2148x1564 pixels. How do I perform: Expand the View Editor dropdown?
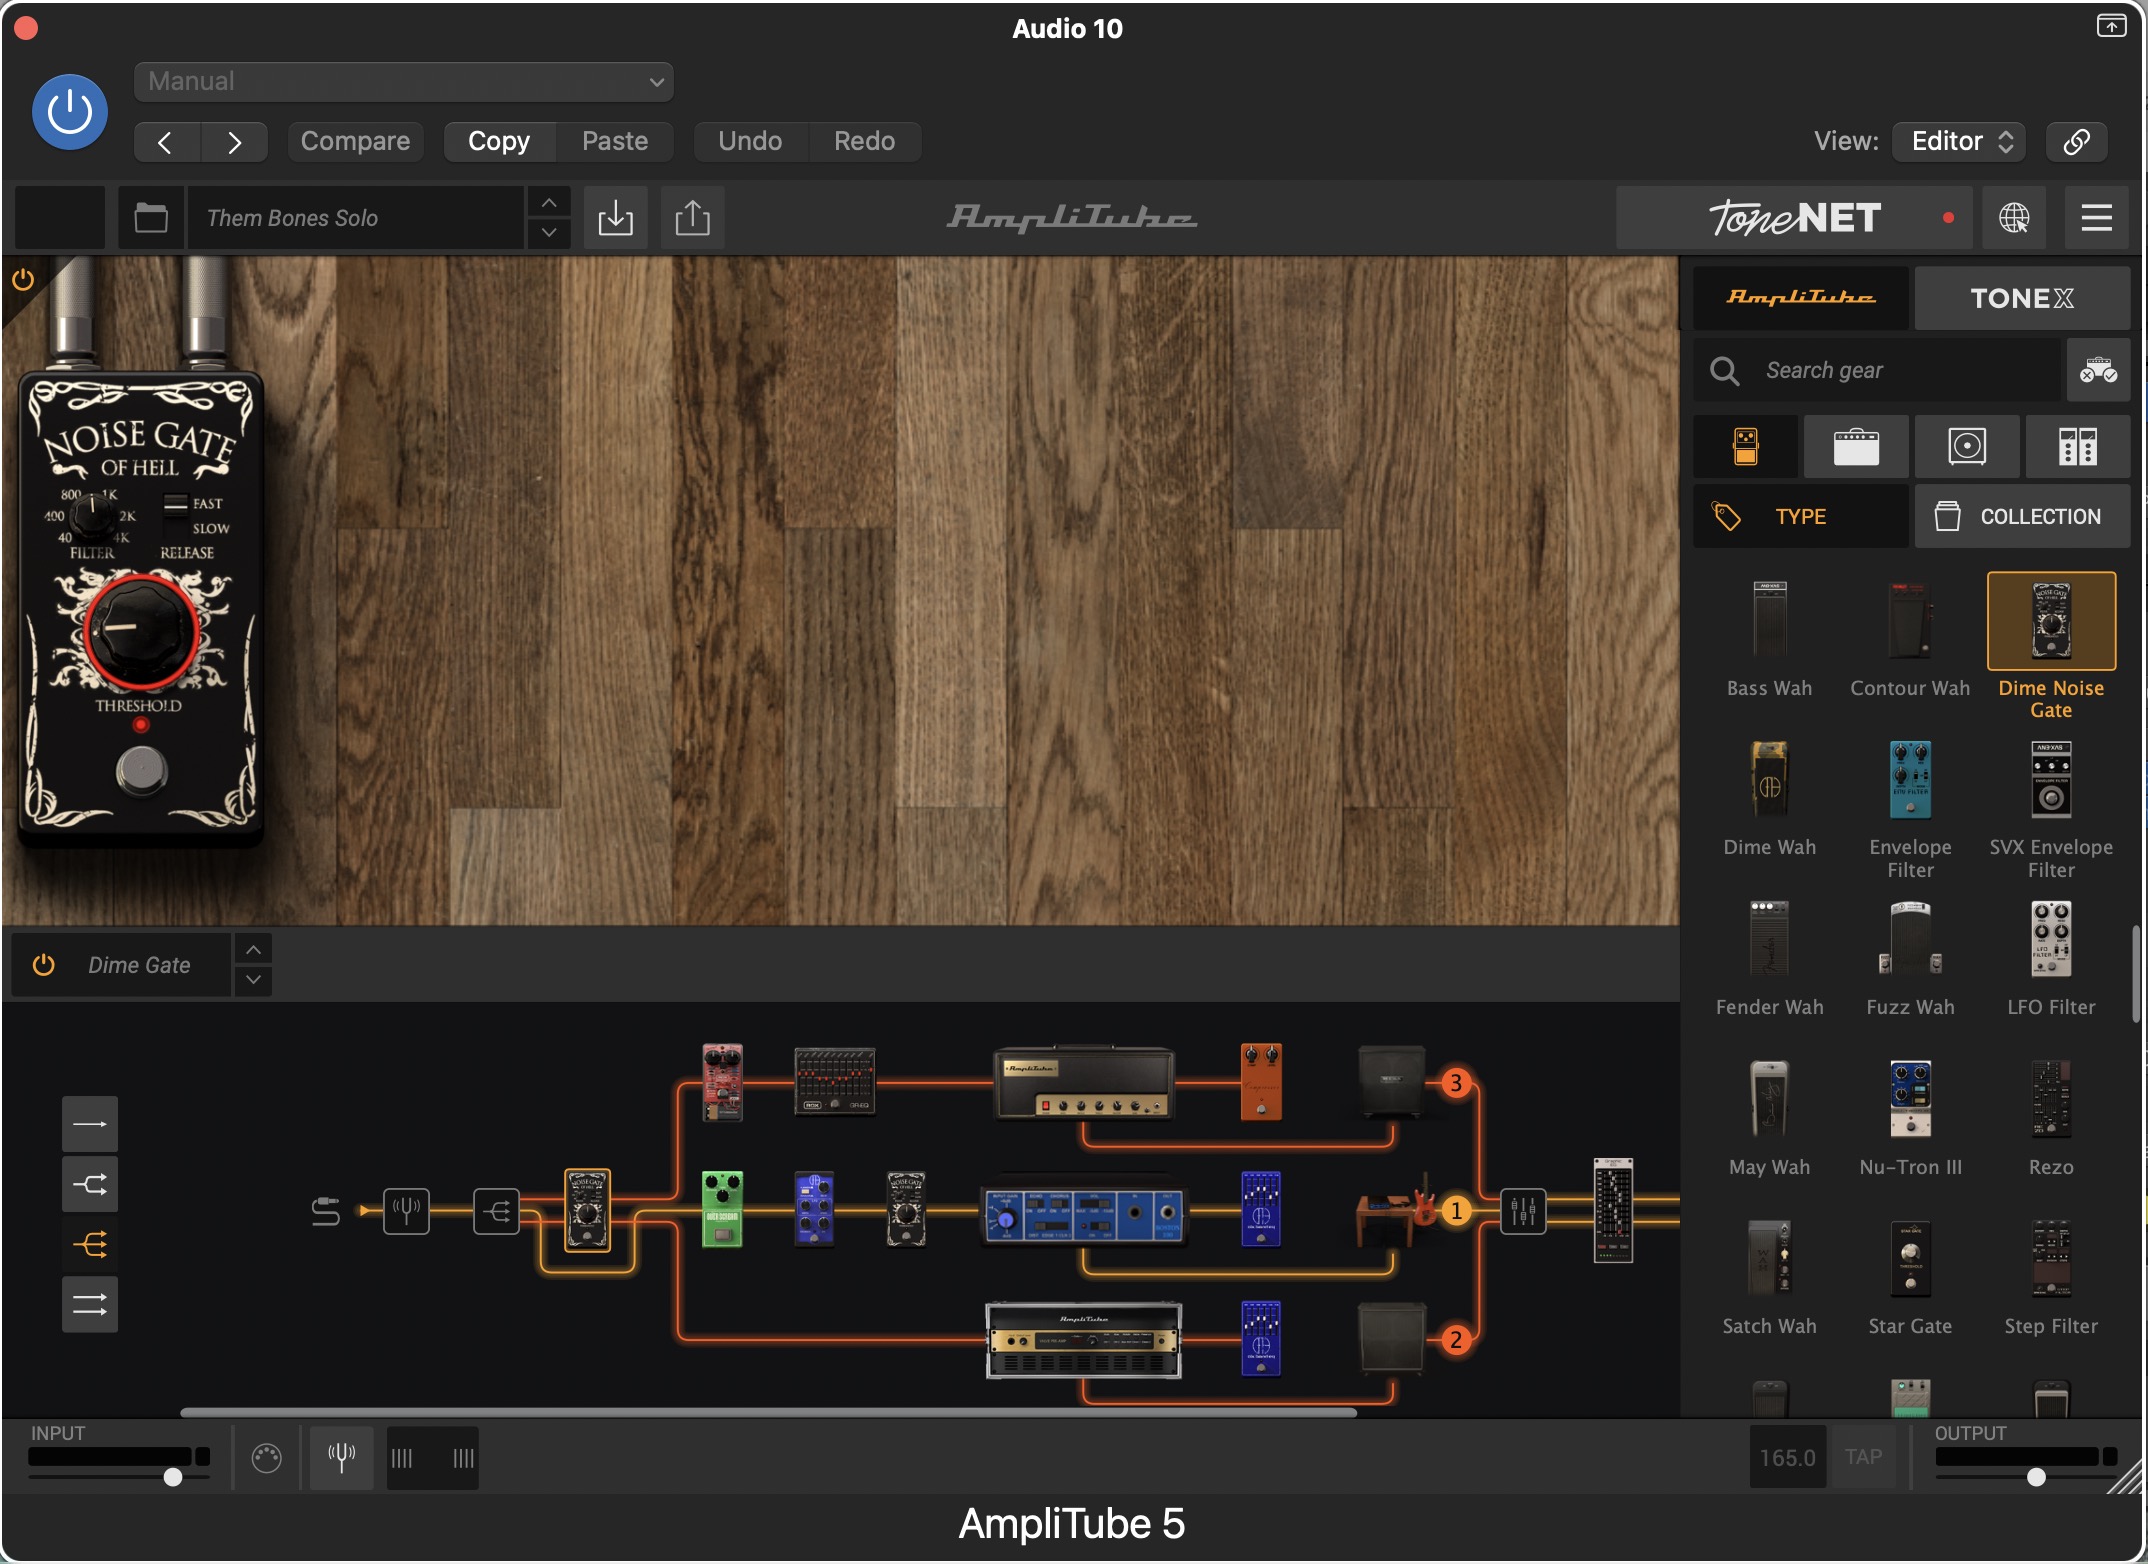pyautogui.click(x=1958, y=141)
